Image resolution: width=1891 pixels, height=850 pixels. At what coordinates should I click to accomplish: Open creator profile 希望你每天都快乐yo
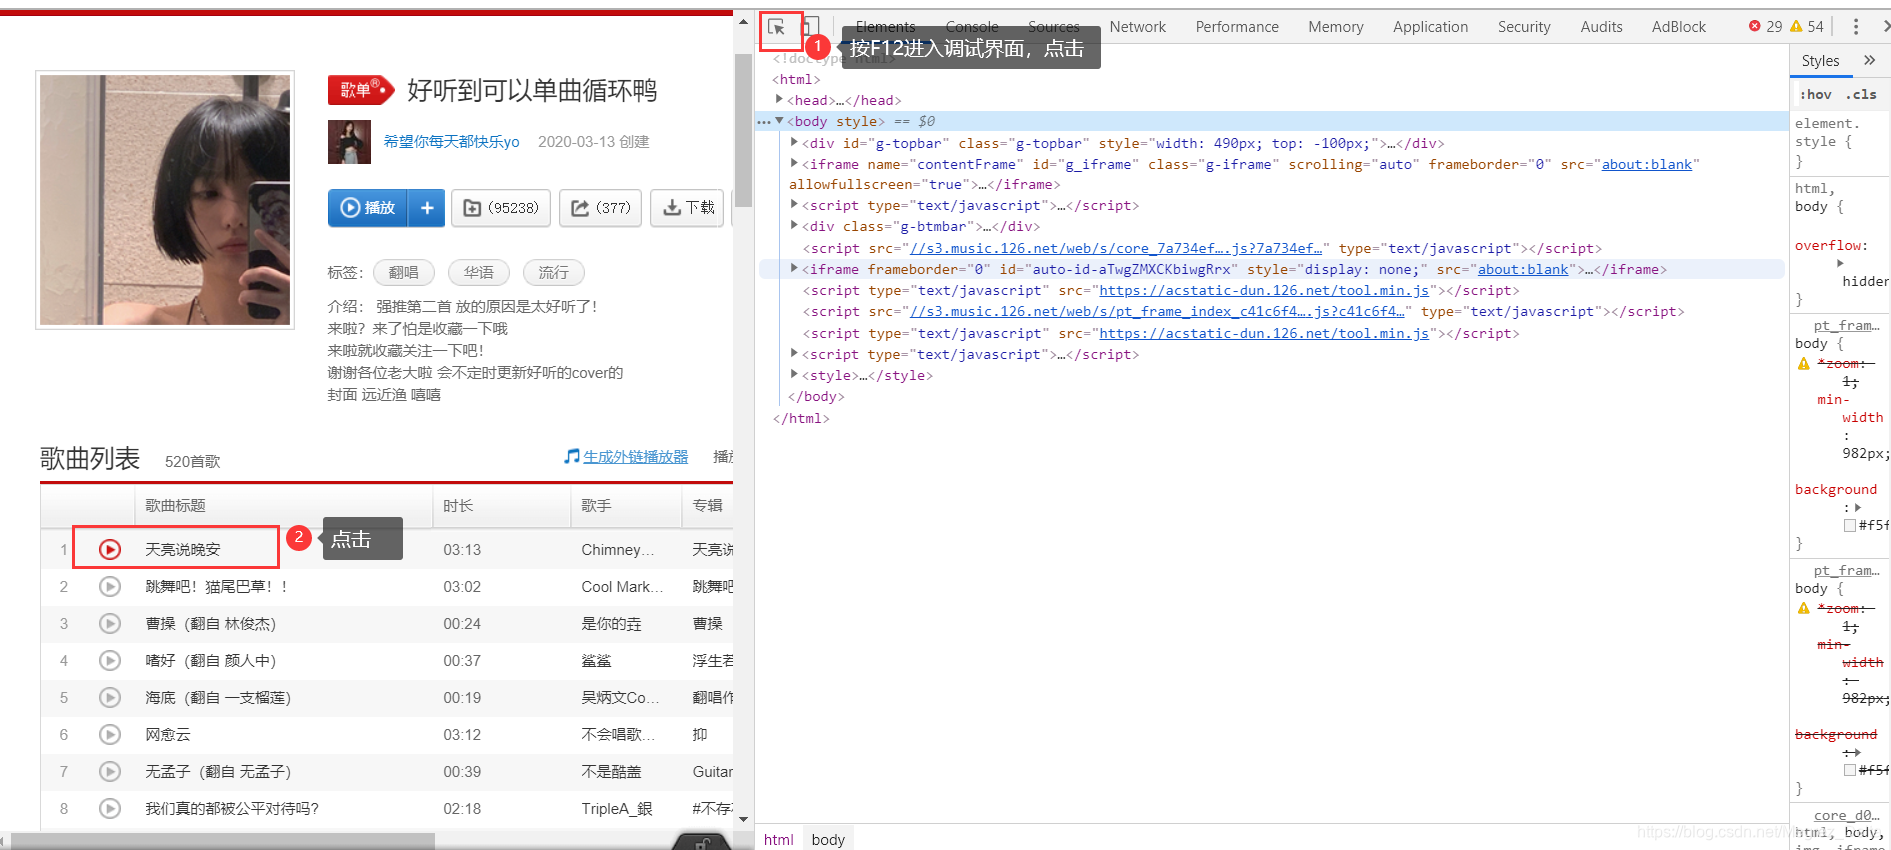451,142
